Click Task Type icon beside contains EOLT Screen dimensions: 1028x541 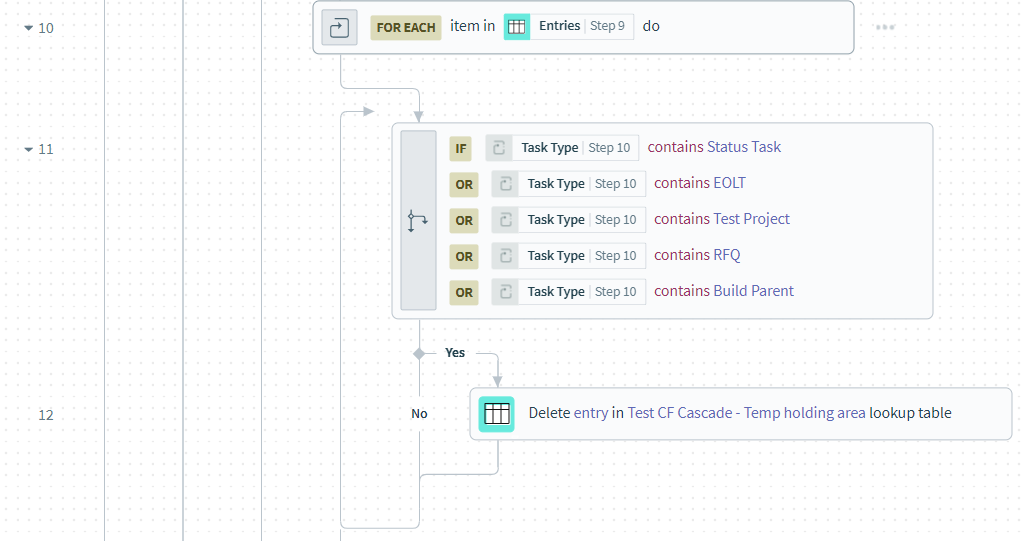tap(505, 184)
